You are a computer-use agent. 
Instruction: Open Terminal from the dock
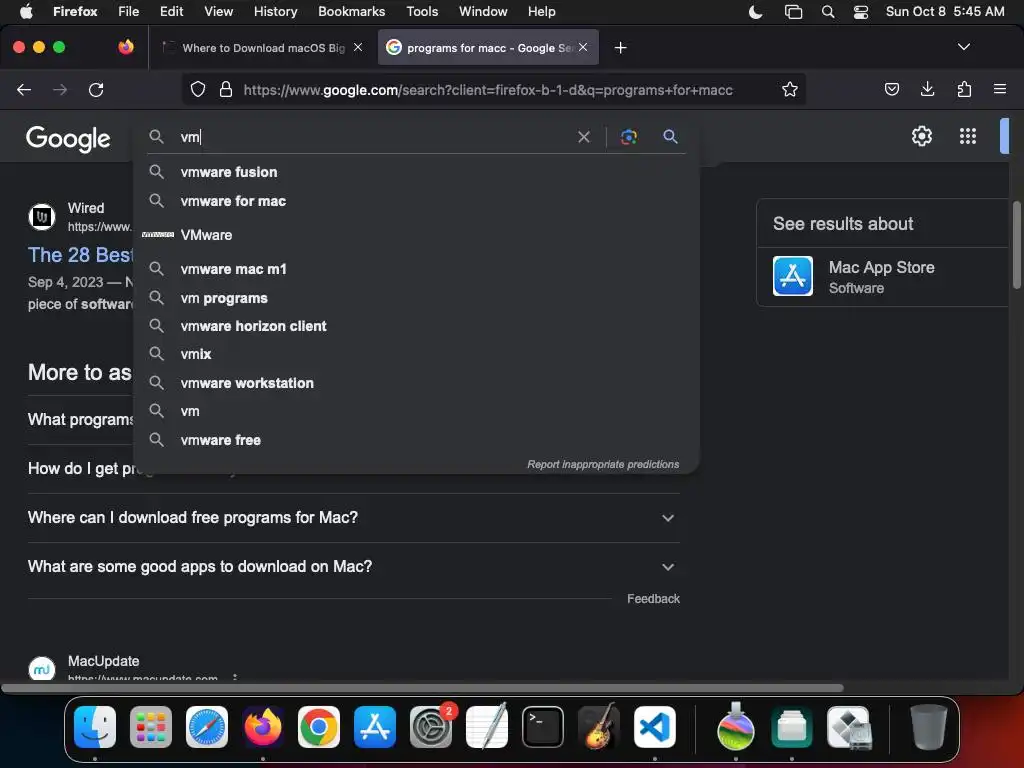543,727
